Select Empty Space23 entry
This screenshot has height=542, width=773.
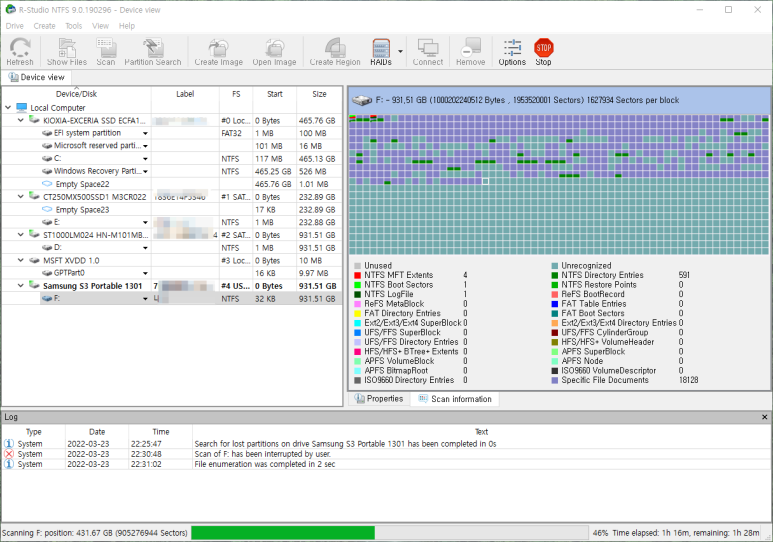(x=172, y=210)
